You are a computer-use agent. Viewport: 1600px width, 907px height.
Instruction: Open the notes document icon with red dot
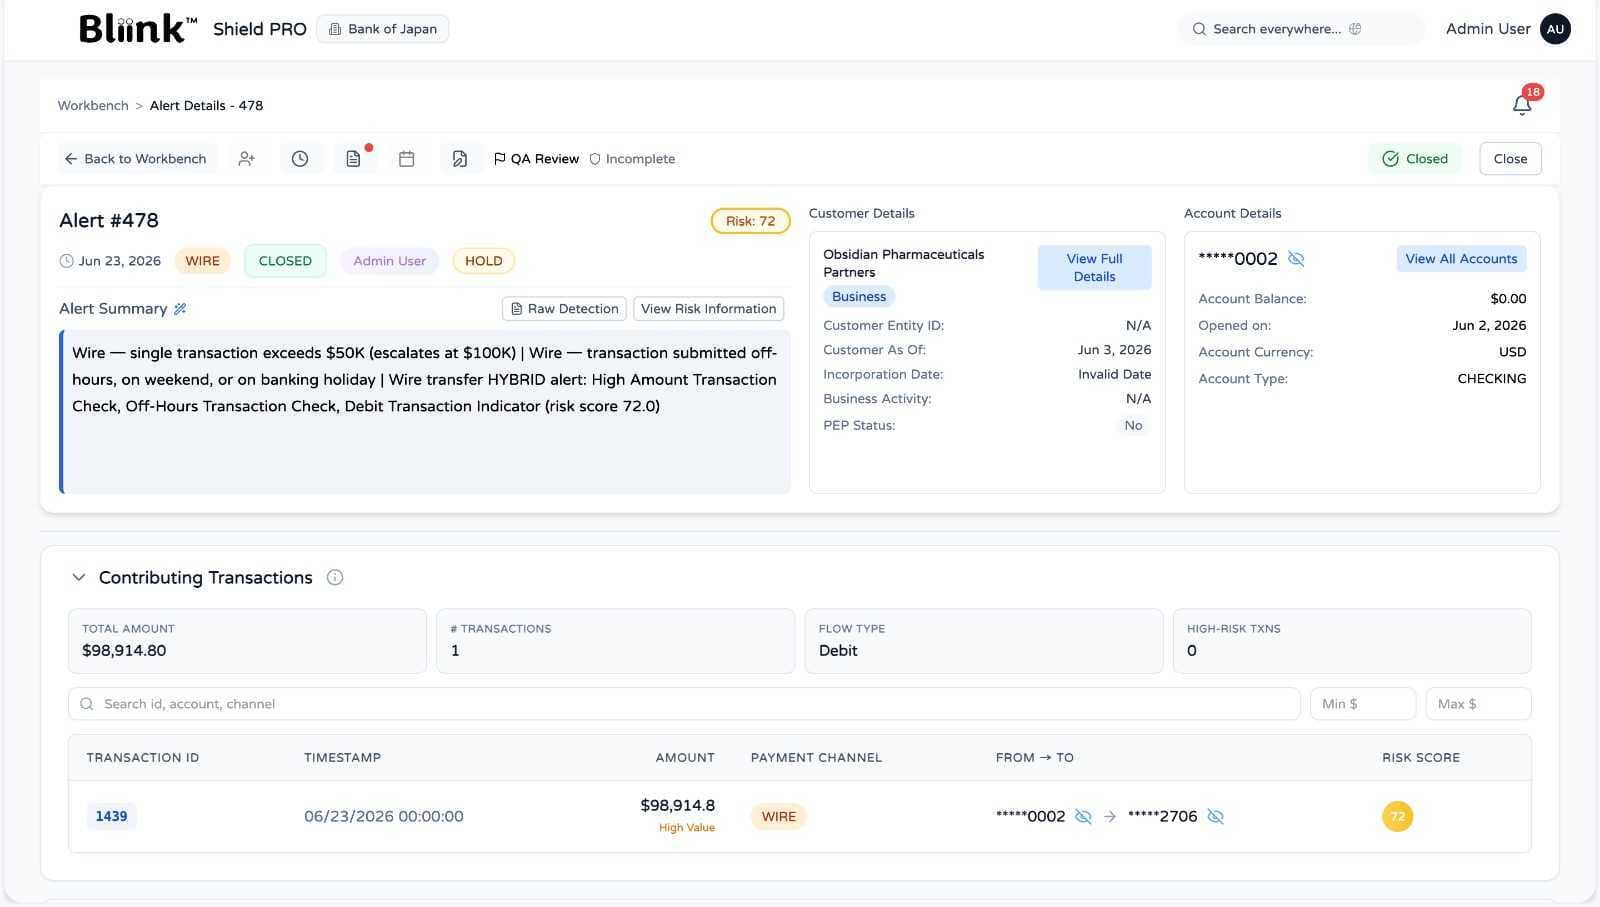tap(353, 159)
